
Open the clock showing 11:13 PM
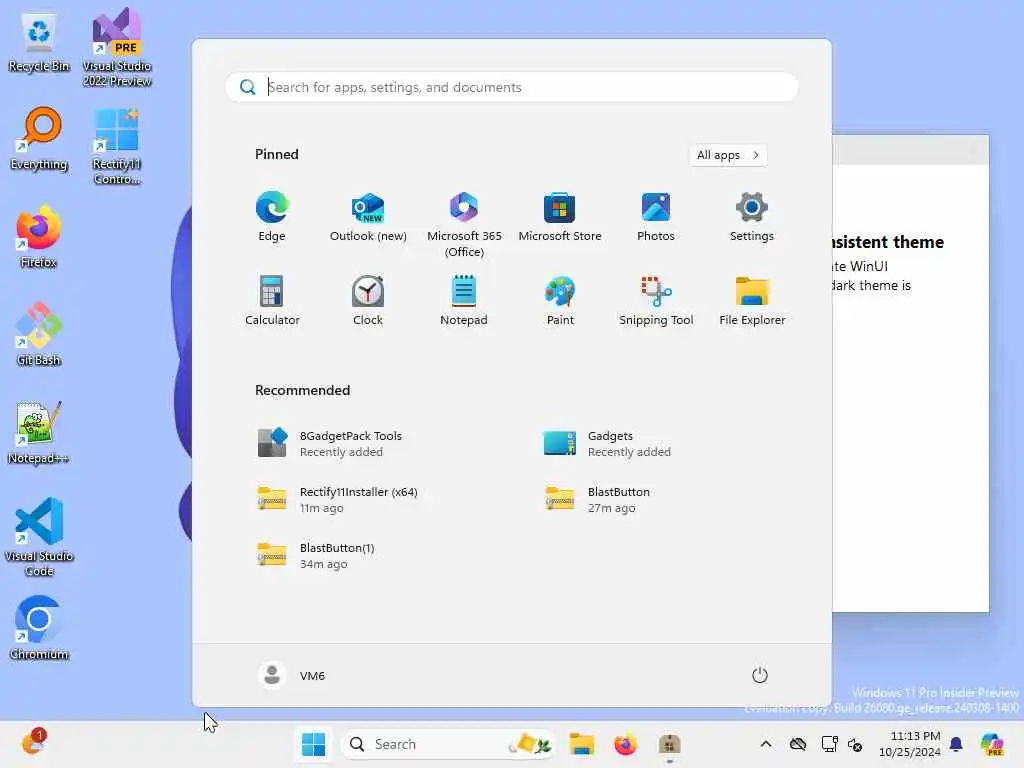click(910, 744)
